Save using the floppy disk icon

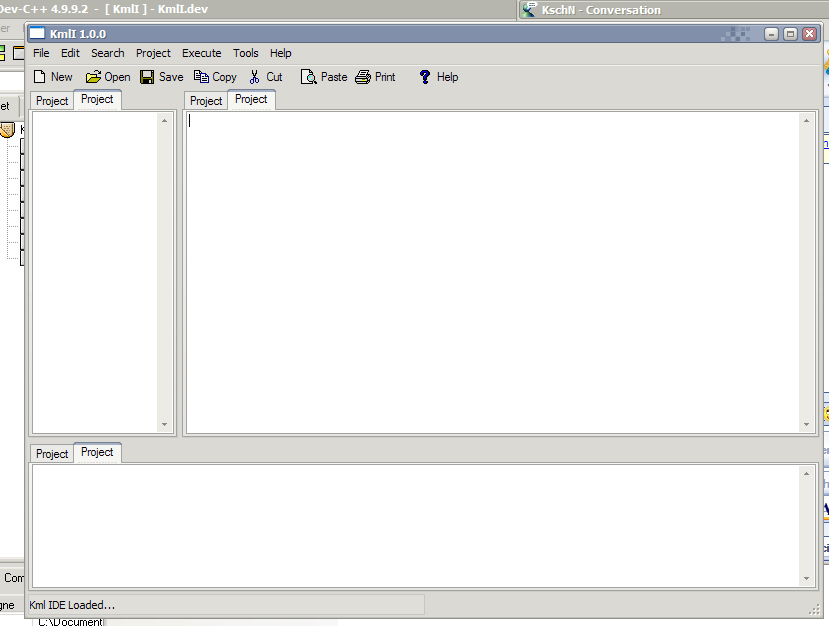(147, 77)
